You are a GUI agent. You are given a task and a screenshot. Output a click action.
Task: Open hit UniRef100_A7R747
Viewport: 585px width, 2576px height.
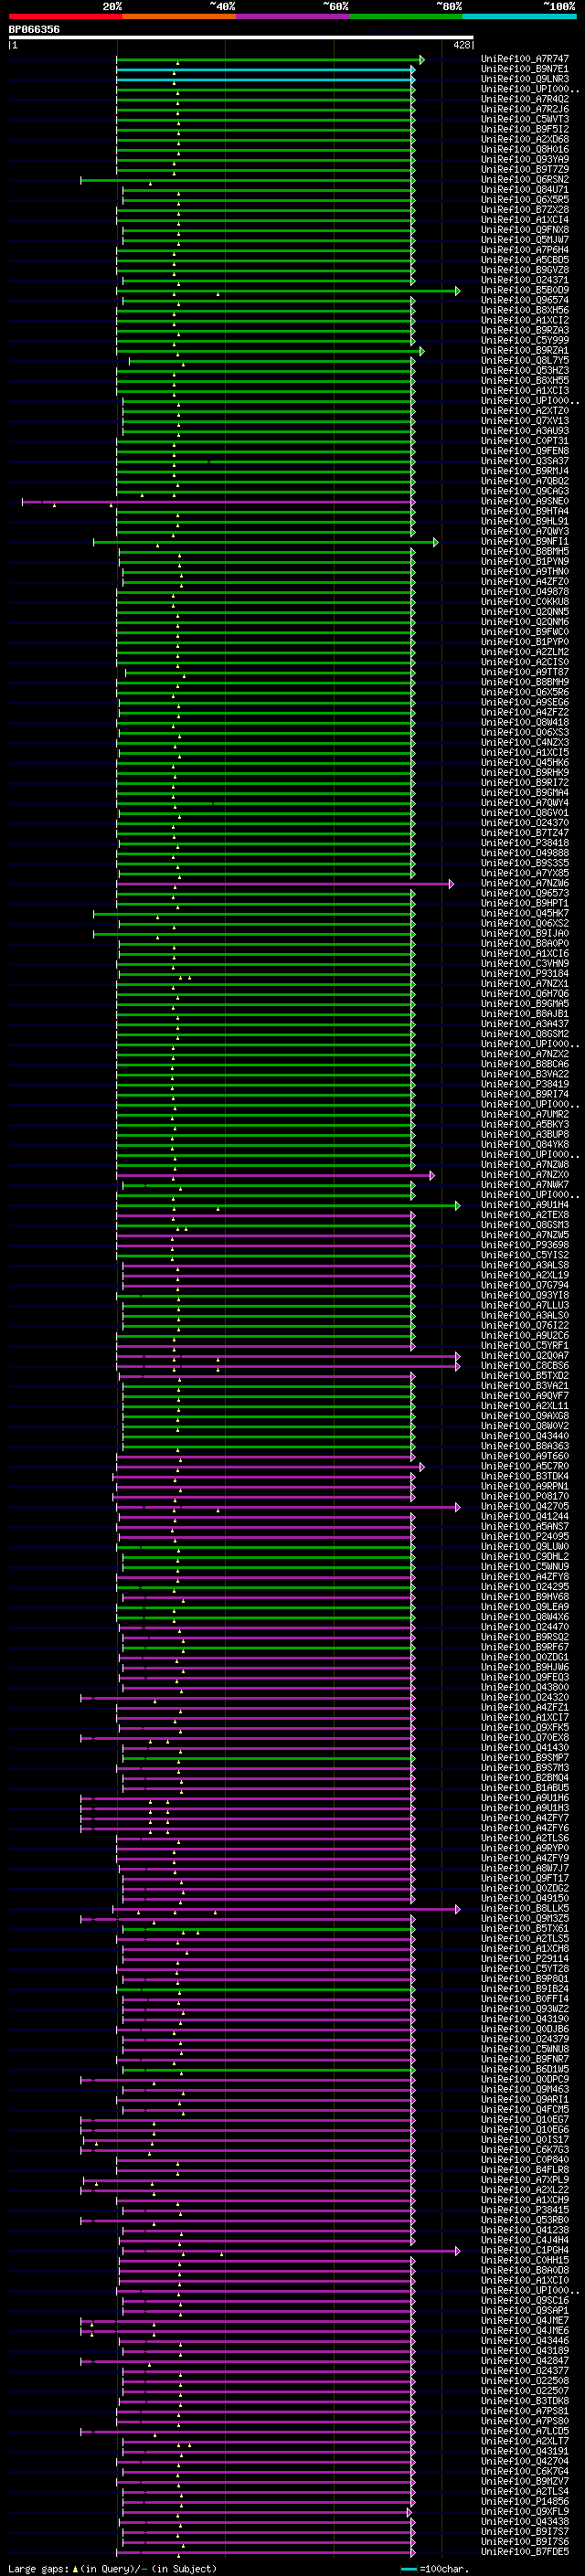(525, 59)
